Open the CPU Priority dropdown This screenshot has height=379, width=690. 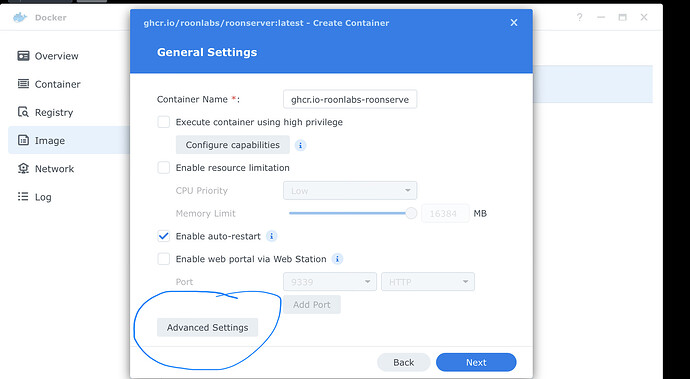(350, 191)
